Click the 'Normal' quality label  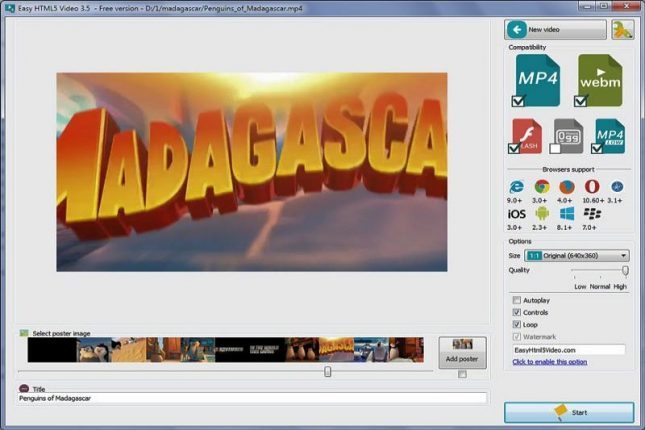pos(600,286)
